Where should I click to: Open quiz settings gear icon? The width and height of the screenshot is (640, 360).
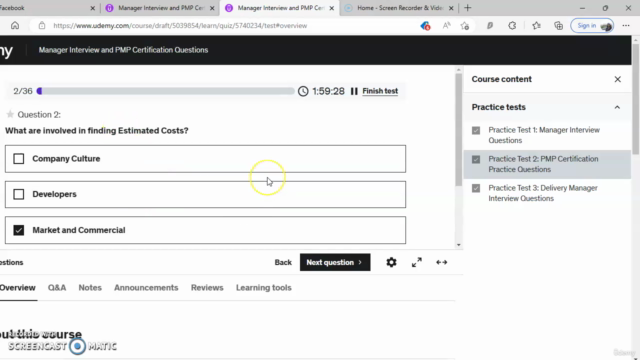pyautogui.click(x=391, y=262)
